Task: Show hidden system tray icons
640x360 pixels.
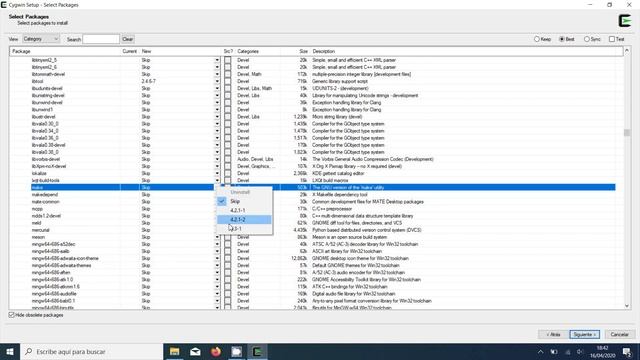Action: [x=540, y=352]
